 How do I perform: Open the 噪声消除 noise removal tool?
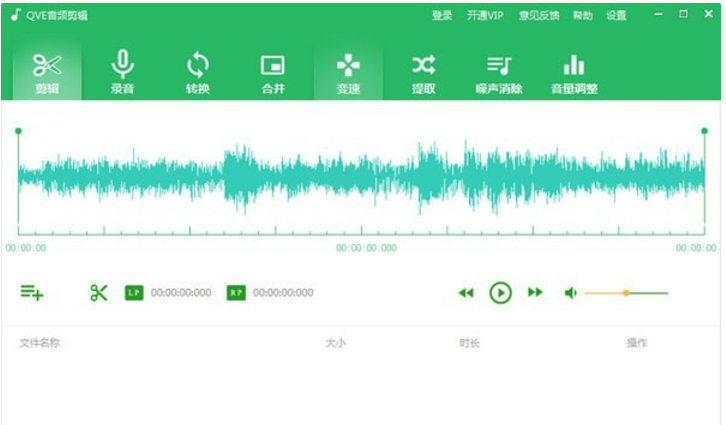[498, 72]
